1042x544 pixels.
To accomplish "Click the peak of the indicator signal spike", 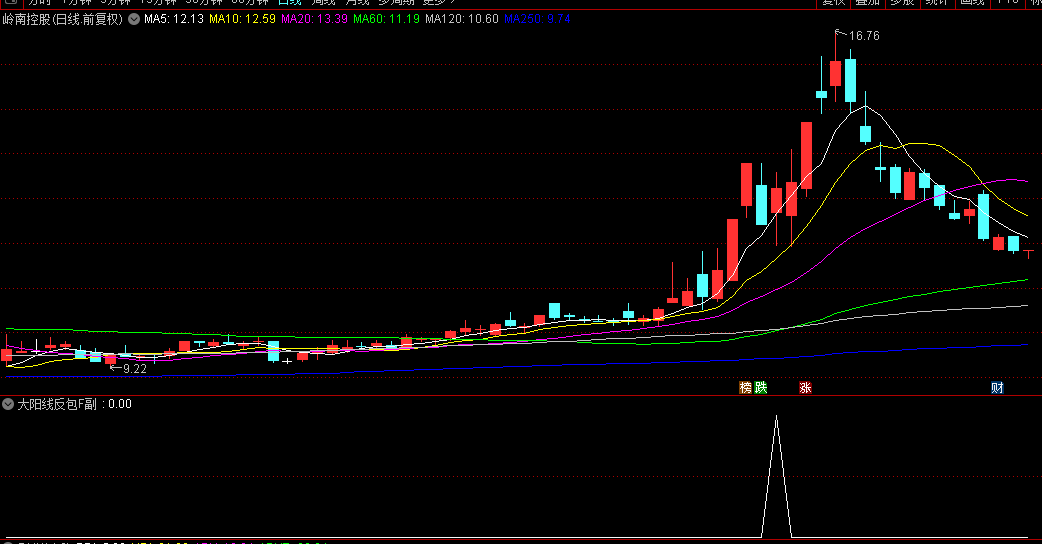I will pyautogui.click(x=776, y=416).
